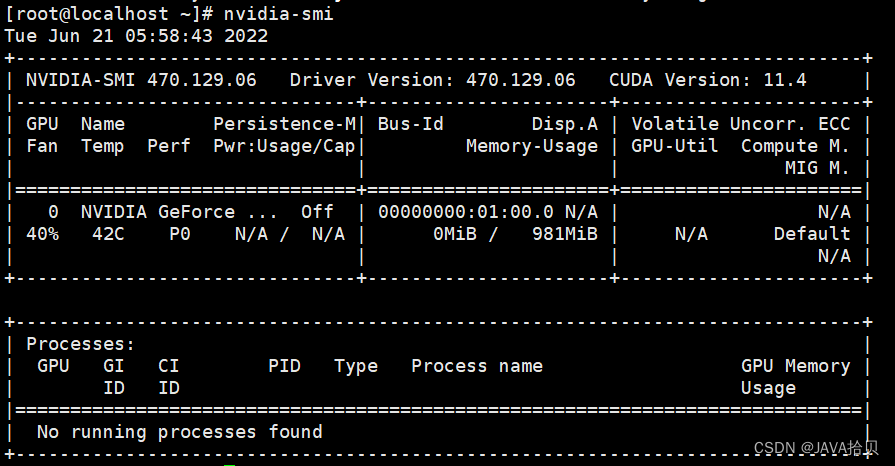Click the Persistence-M column header
This screenshot has height=466, width=895.
pyautogui.click(x=284, y=124)
